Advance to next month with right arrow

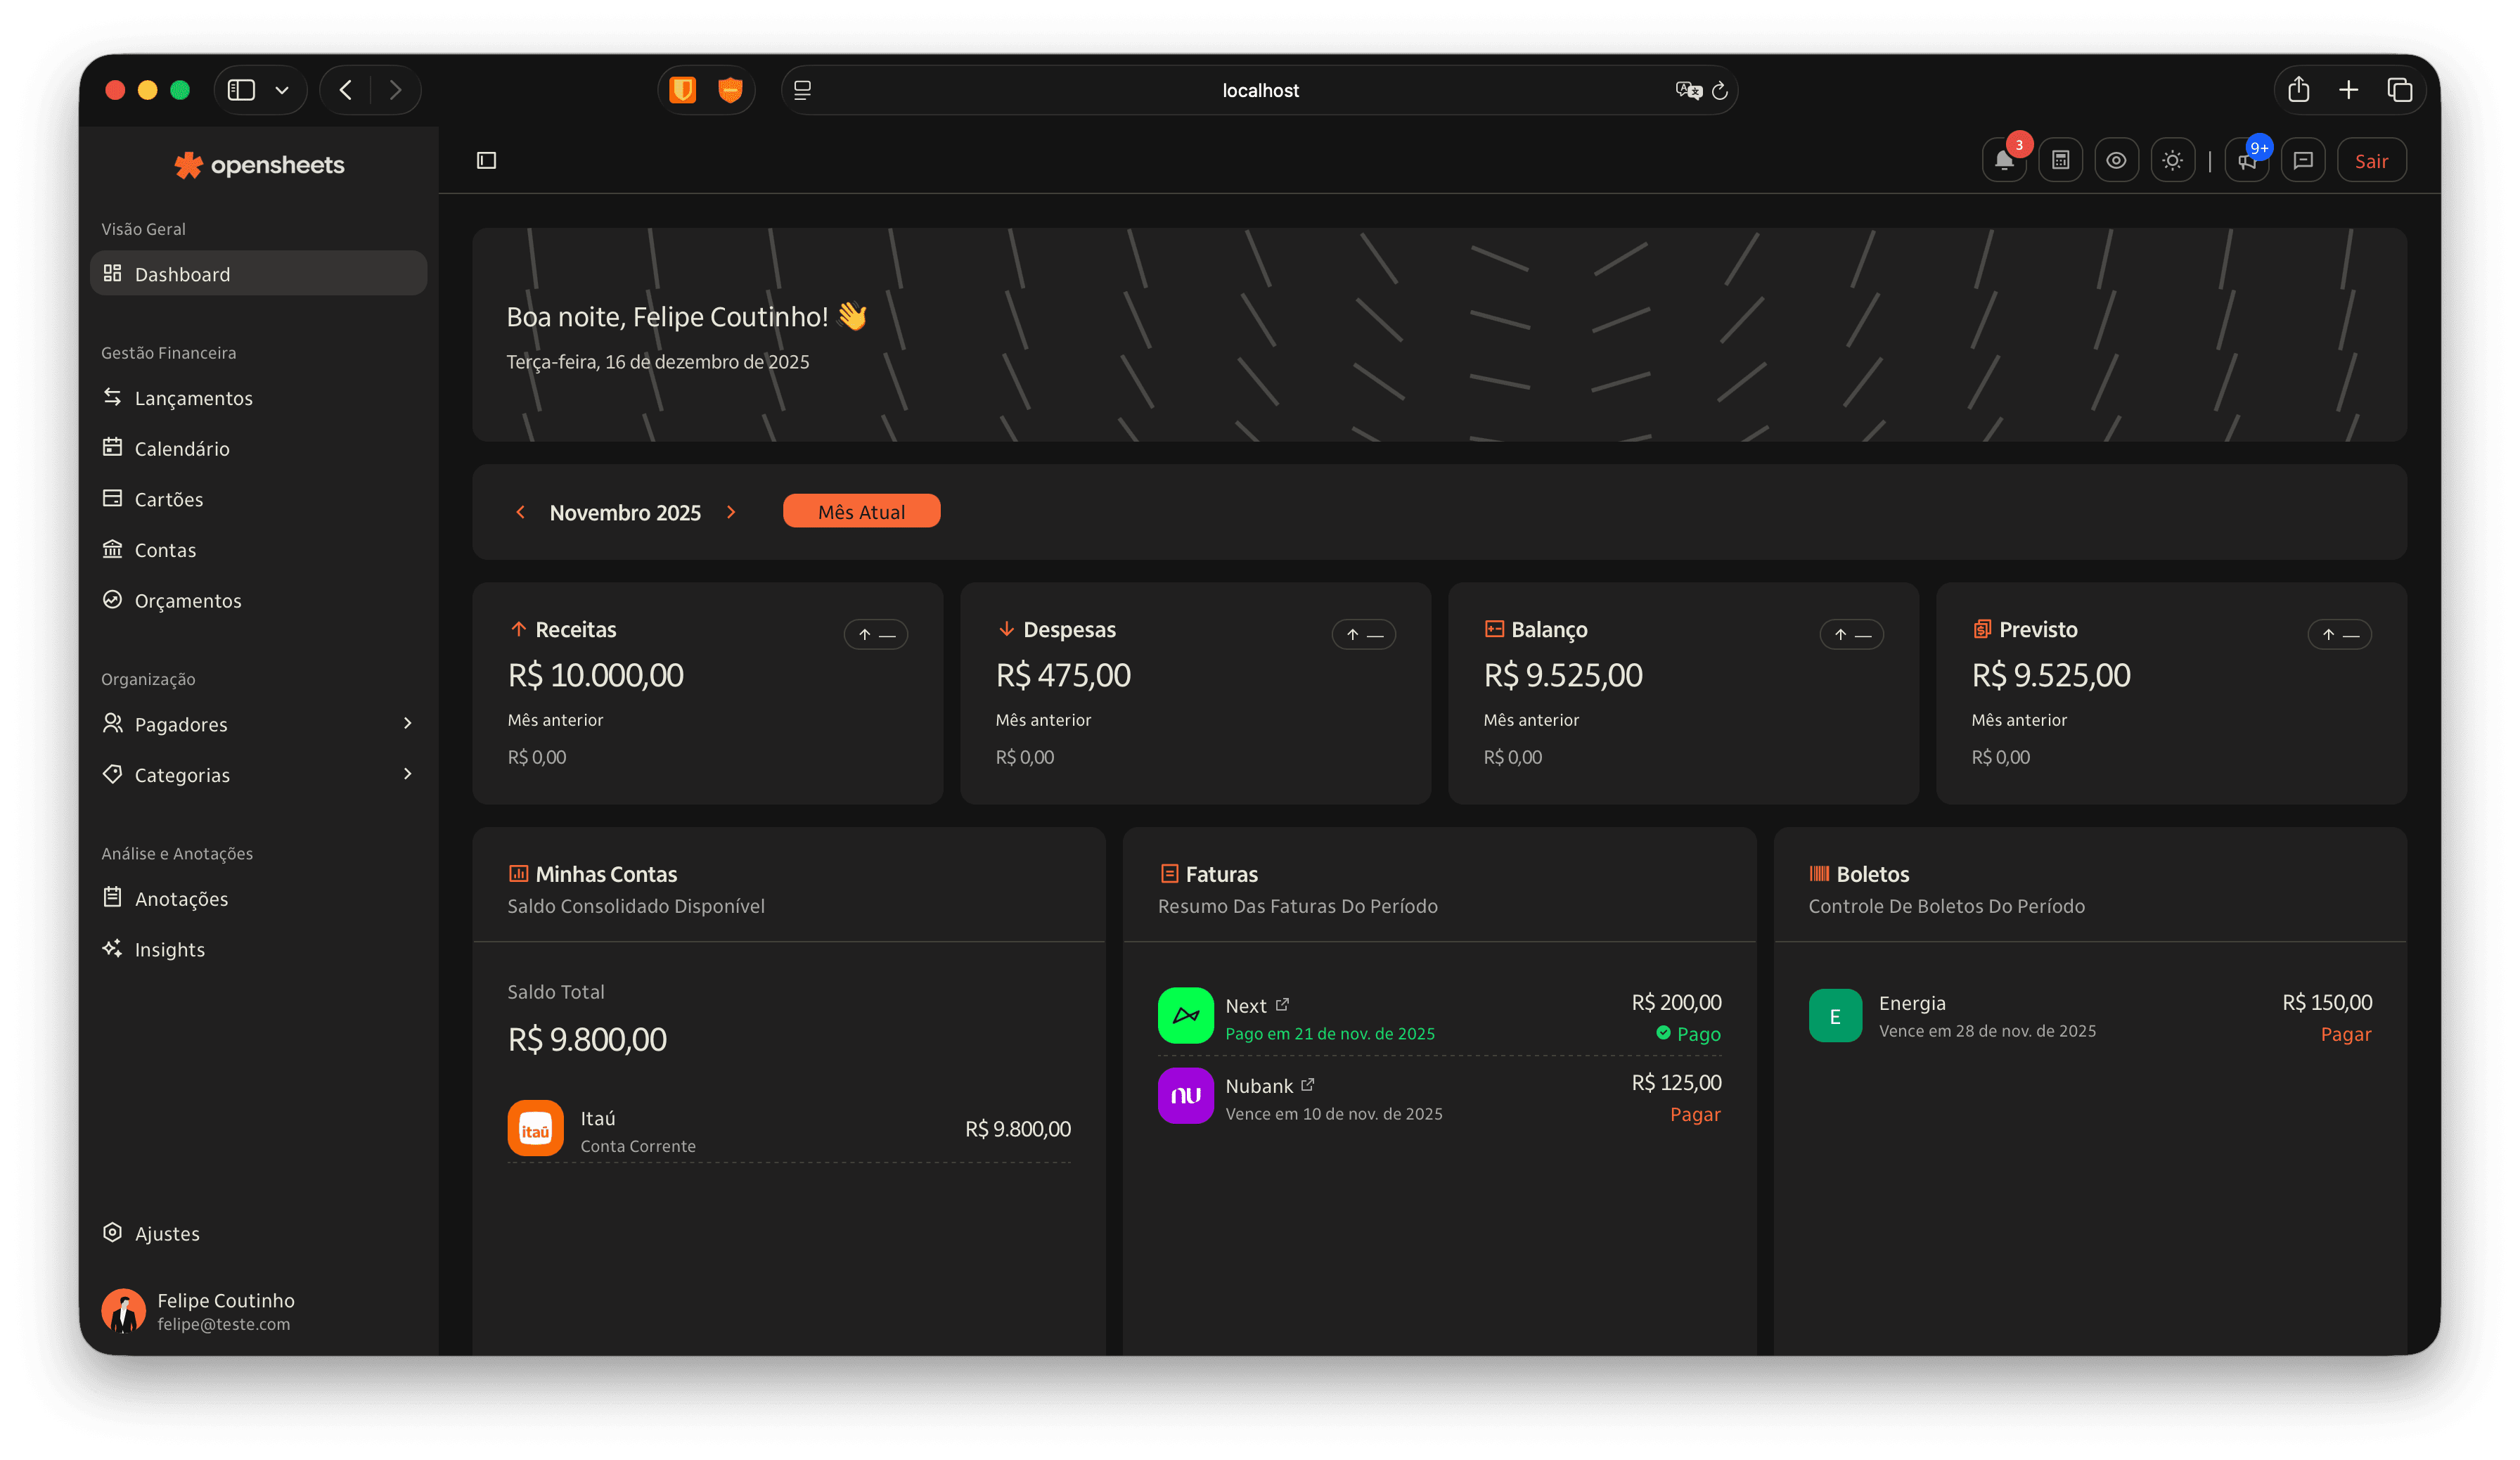(x=731, y=512)
